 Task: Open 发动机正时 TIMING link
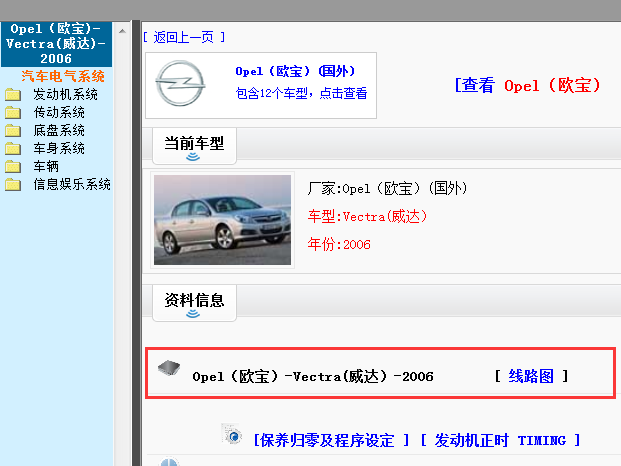coord(500,440)
